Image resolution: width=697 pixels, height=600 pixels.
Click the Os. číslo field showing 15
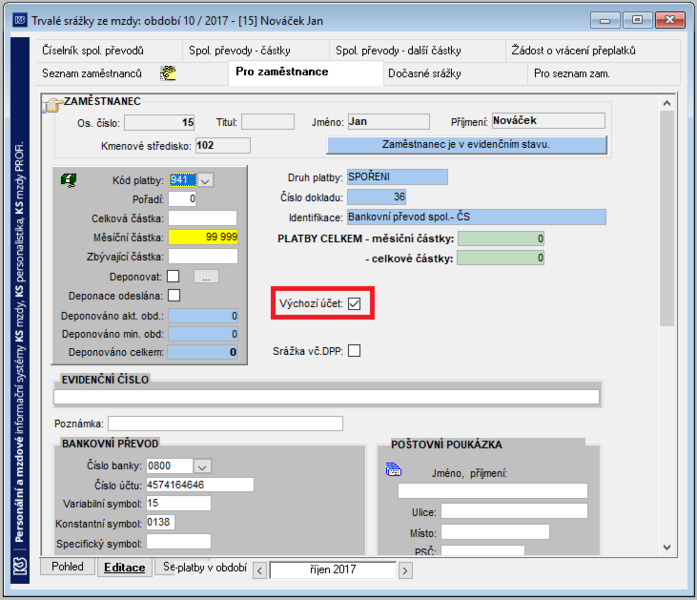pos(159,123)
